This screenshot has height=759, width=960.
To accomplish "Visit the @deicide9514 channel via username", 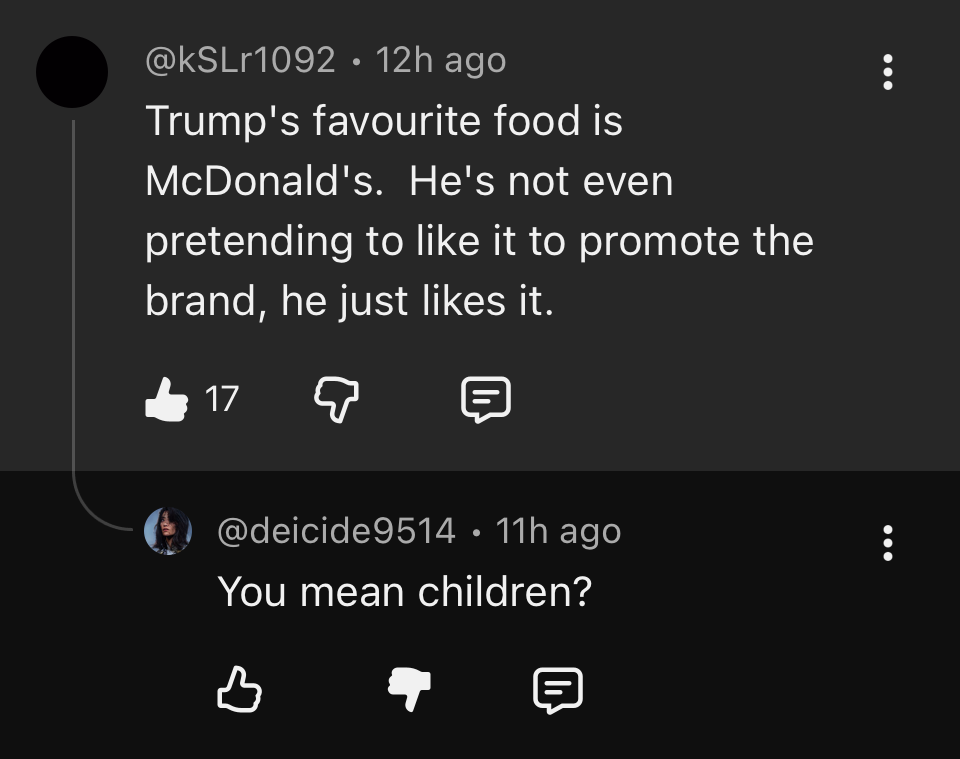I will tap(337, 531).
